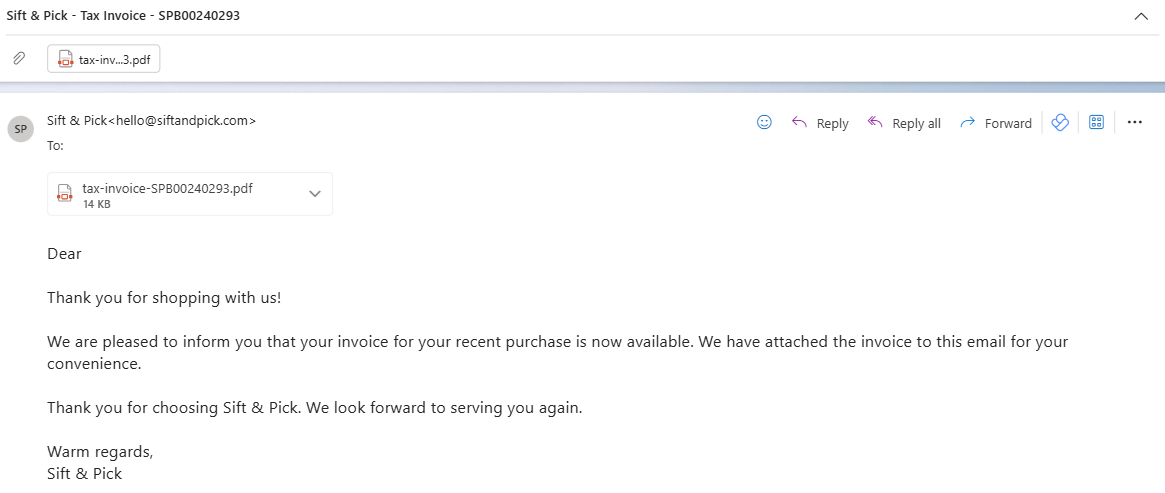Expand the tax-invoice attachment dropdown arrow

(x=315, y=194)
